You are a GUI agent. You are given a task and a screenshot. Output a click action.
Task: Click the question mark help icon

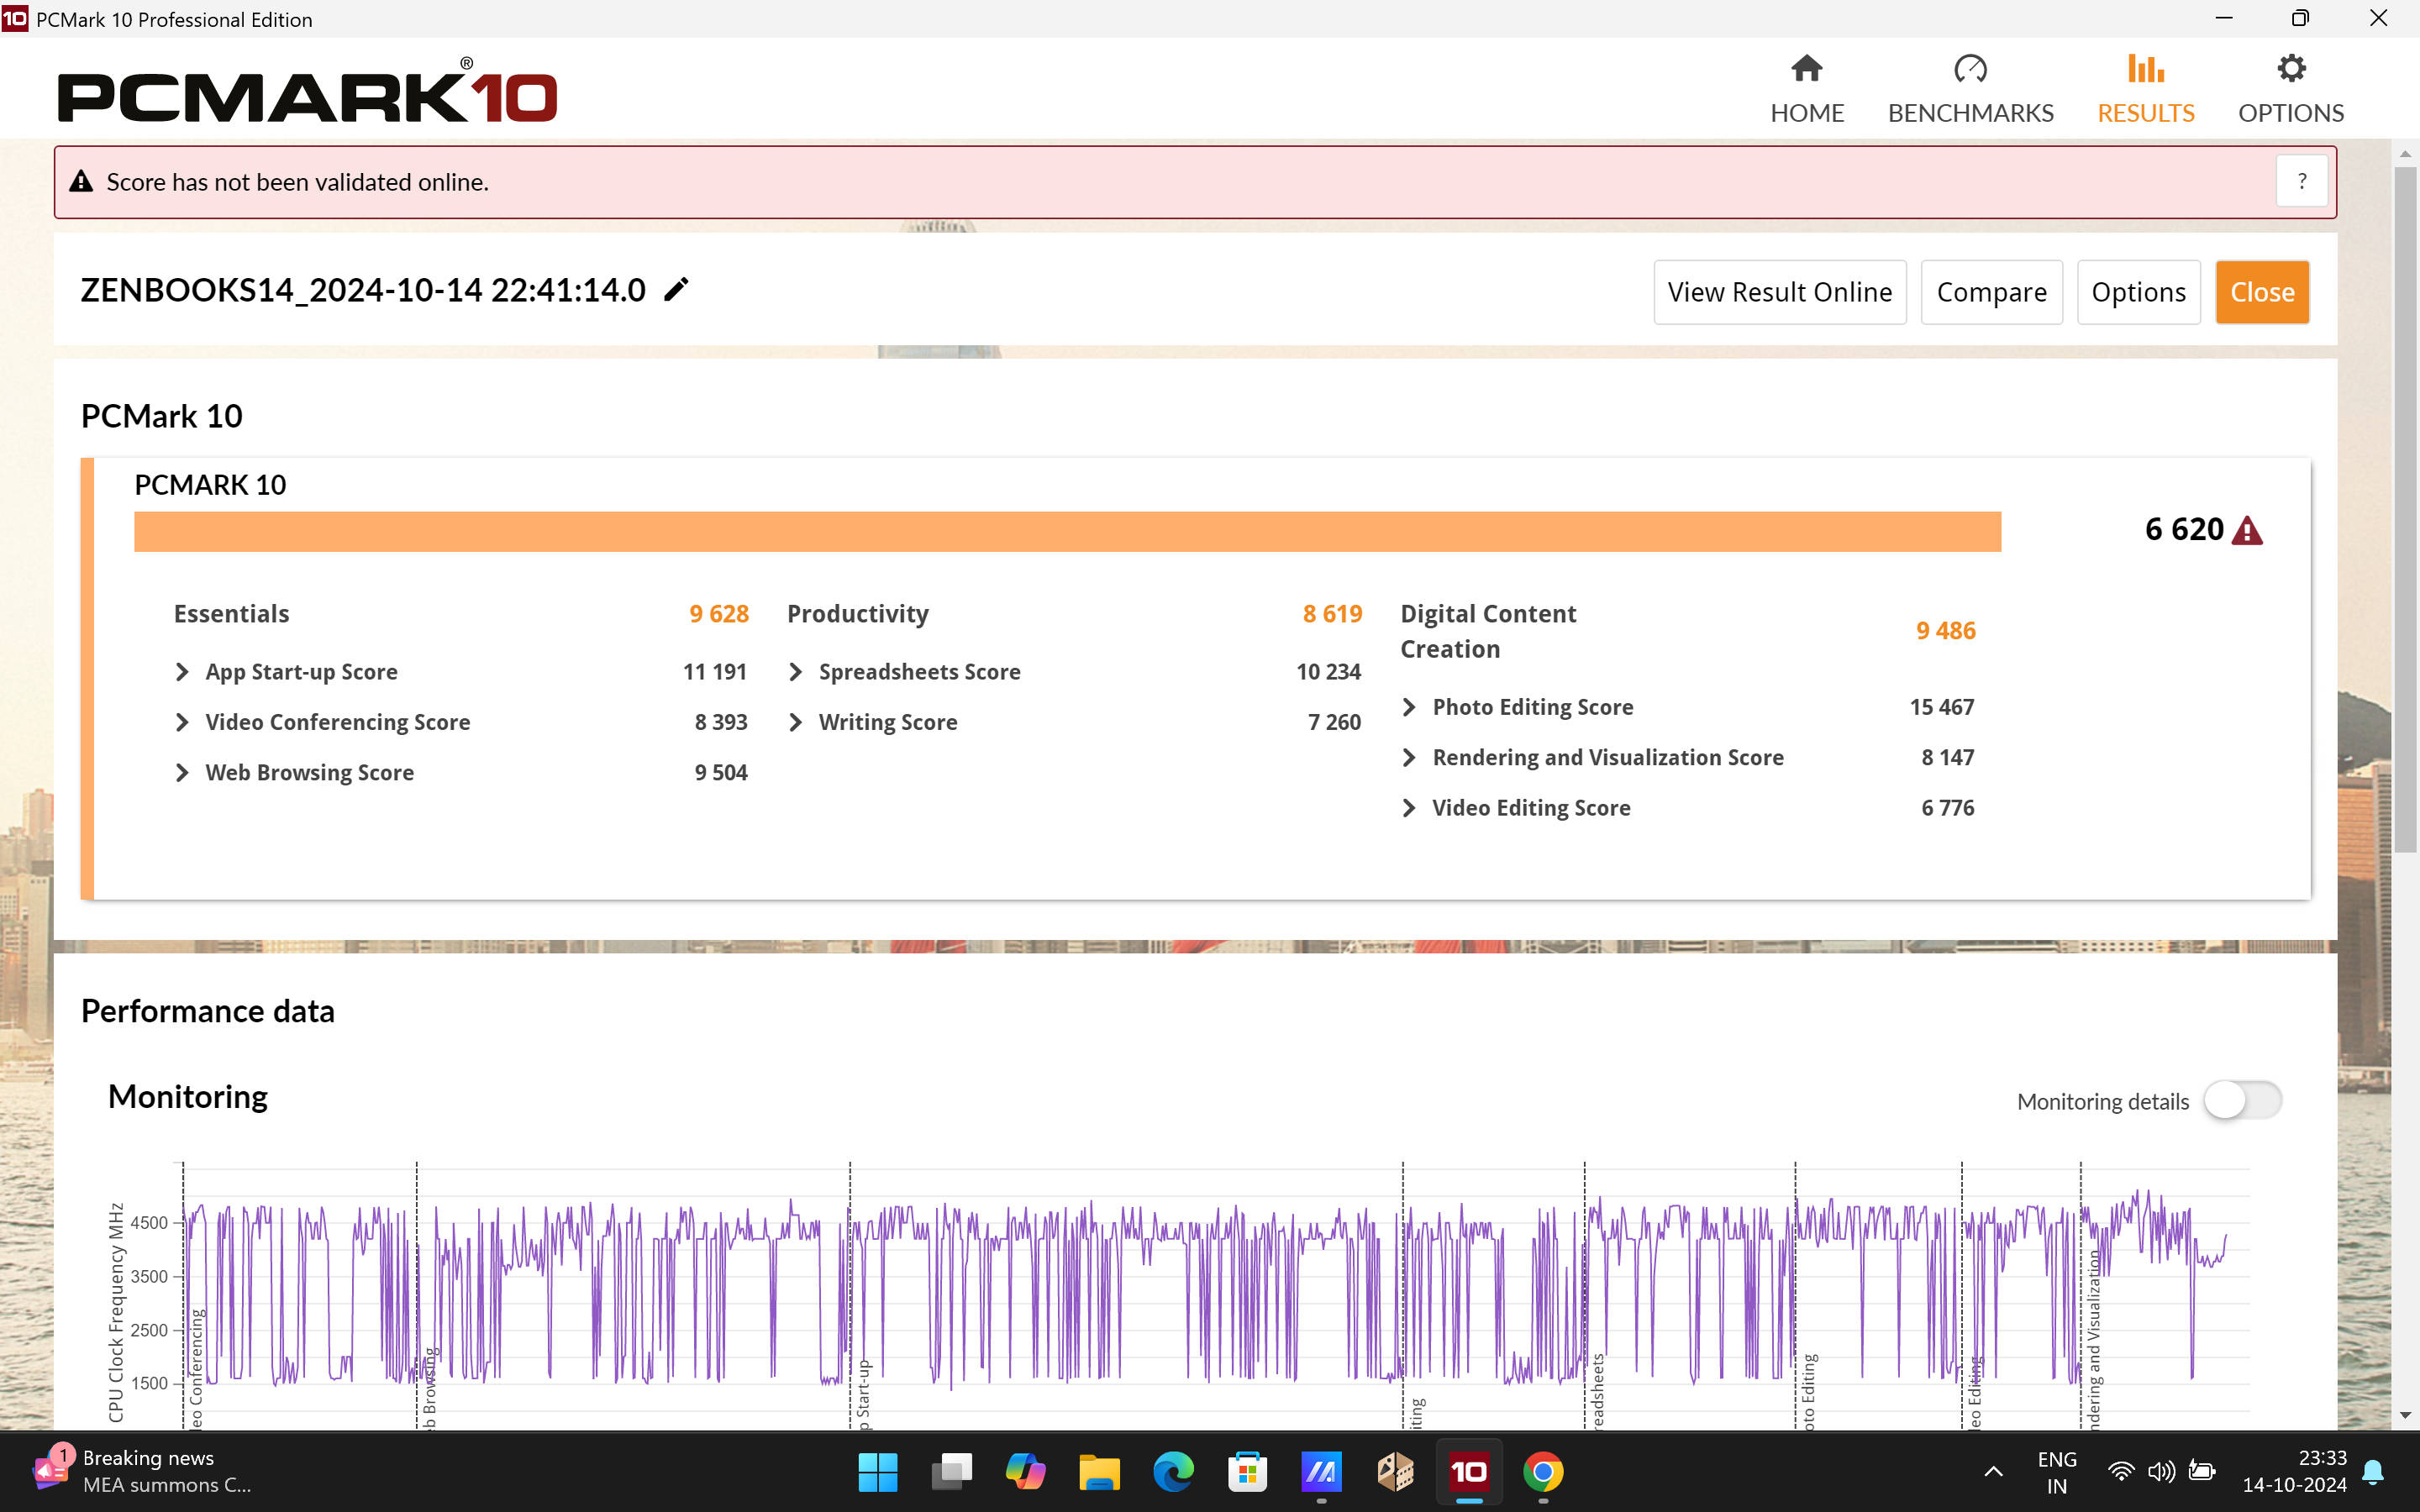(2301, 181)
